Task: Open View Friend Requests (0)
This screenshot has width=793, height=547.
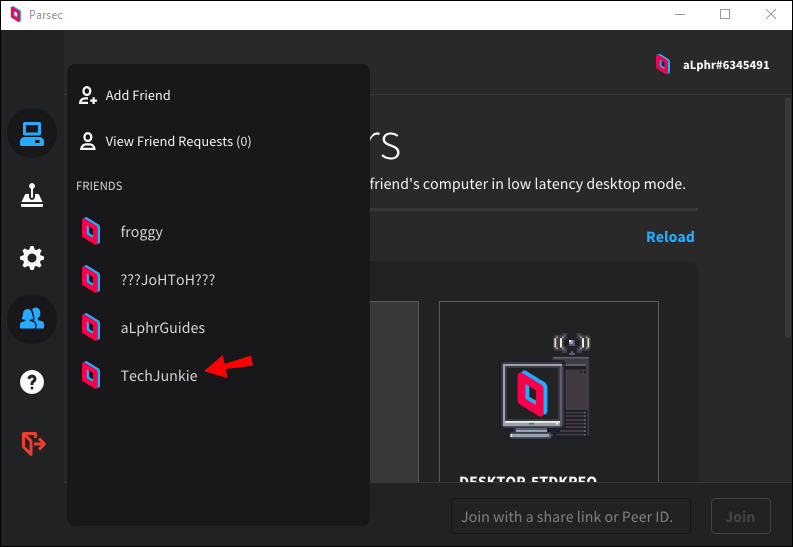Action: tap(178, 142)
